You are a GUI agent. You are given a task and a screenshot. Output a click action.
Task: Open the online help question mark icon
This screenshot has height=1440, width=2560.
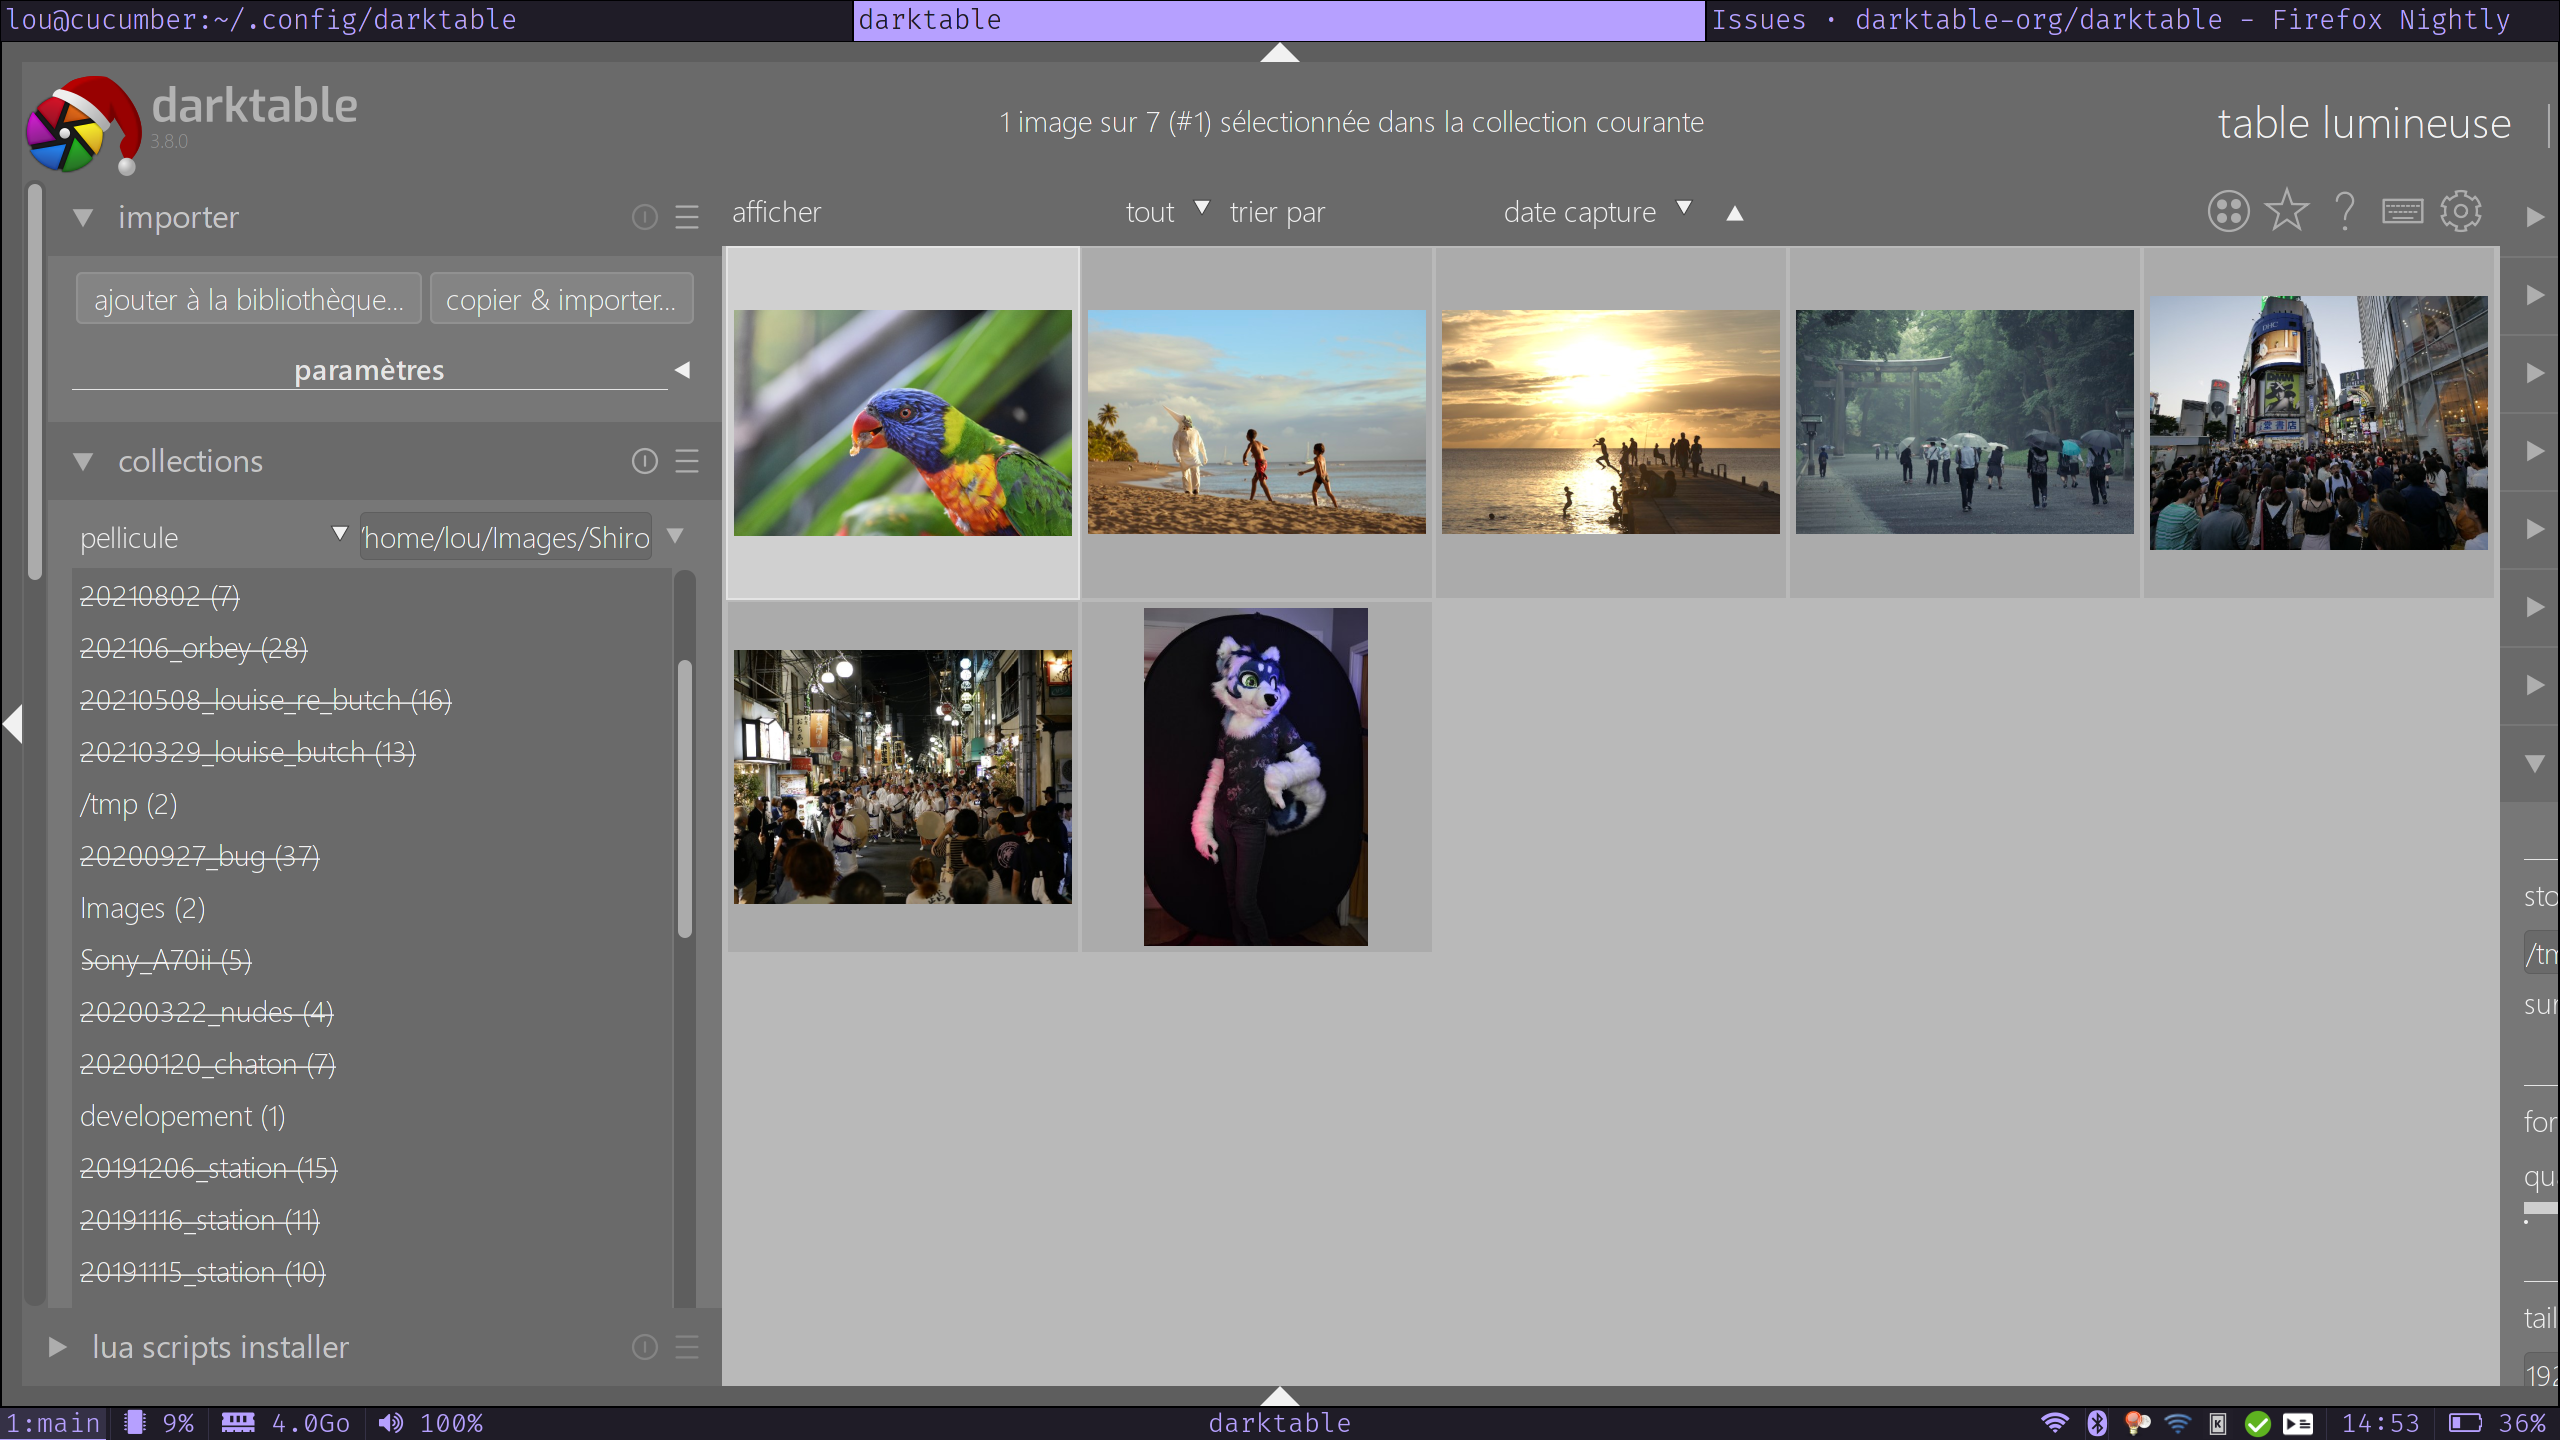pyautogui.click(x=2344, y=212)
